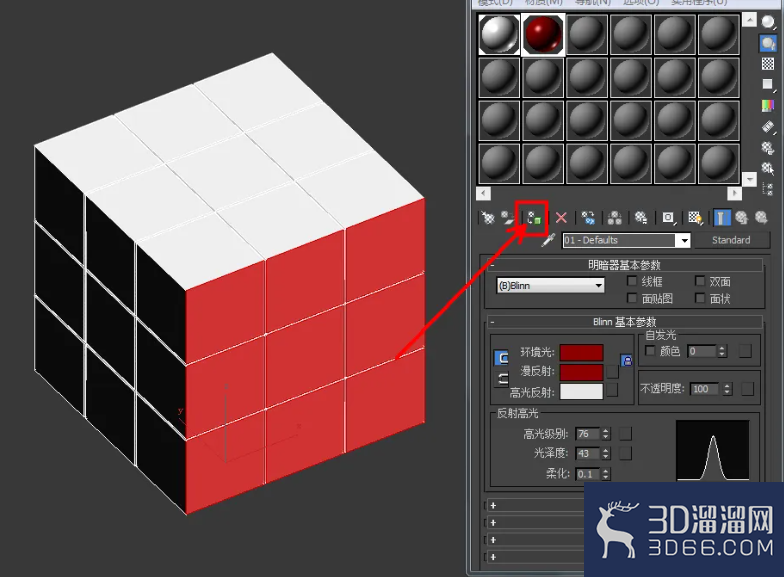Click sample slots scroll up arrow
The height and width of the screenshot is (577, 784).
[749, 20]
